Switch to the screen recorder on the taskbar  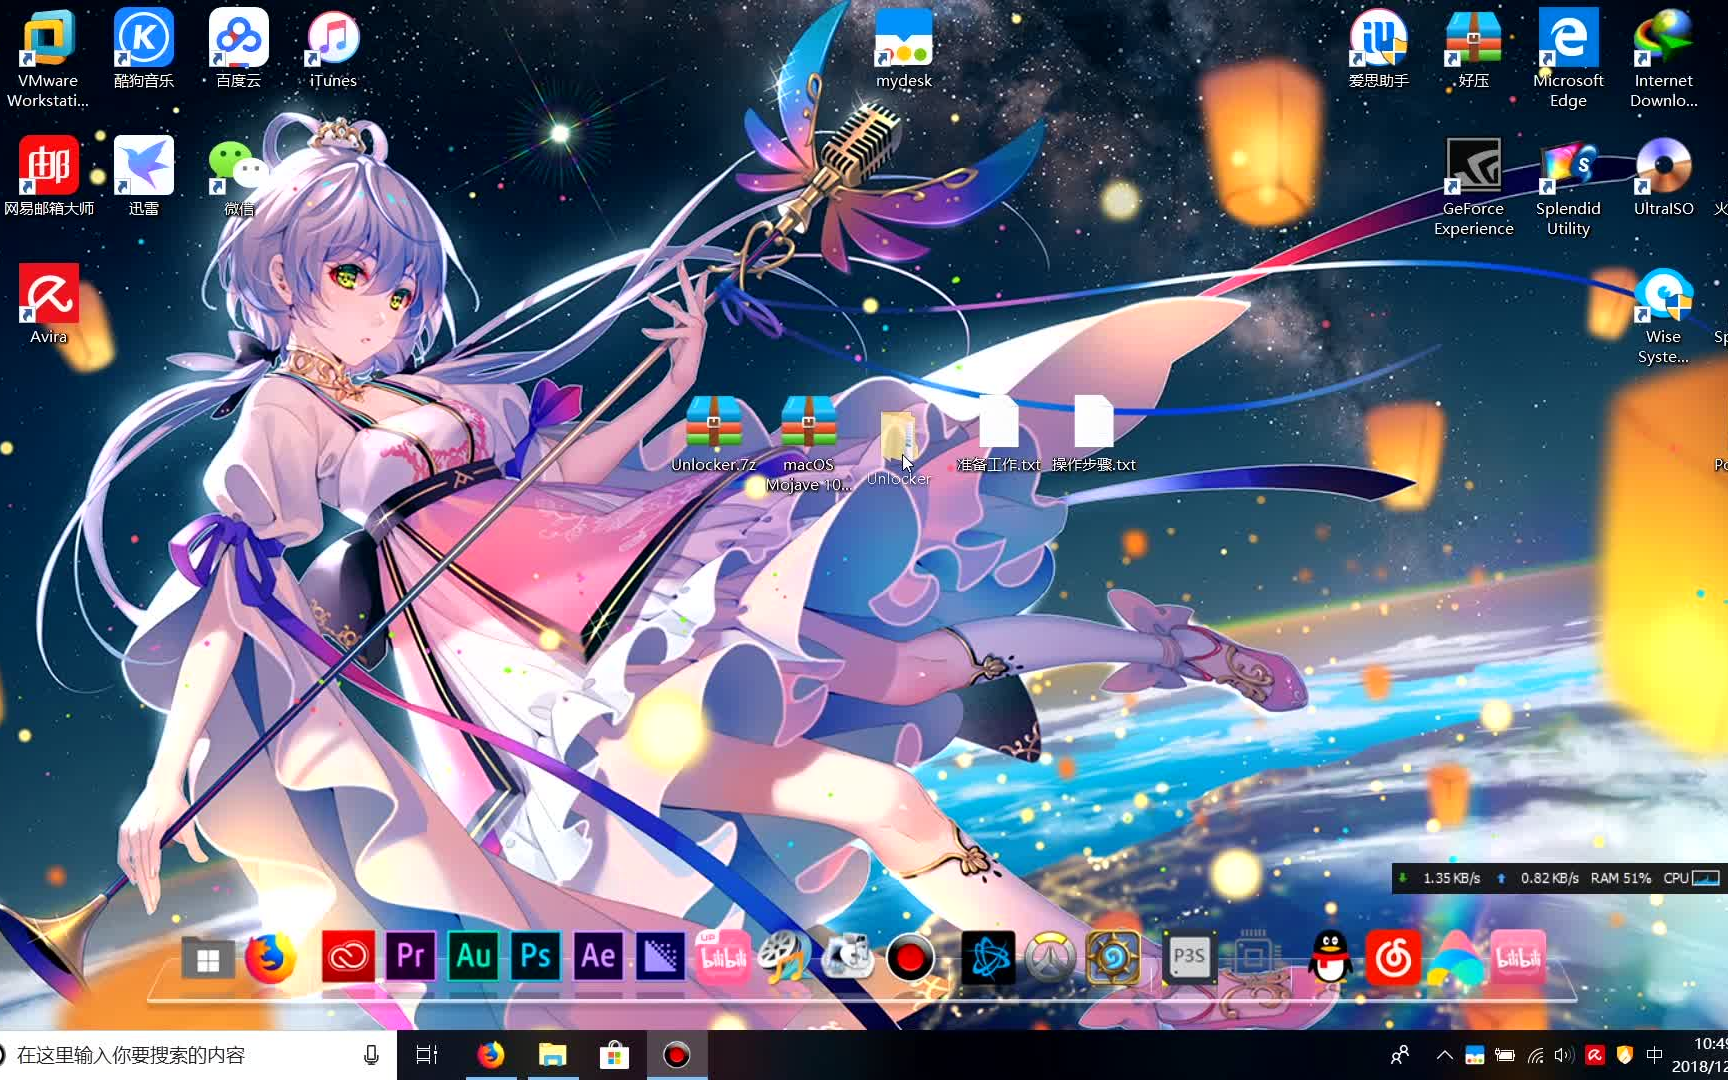(677, 1055)
